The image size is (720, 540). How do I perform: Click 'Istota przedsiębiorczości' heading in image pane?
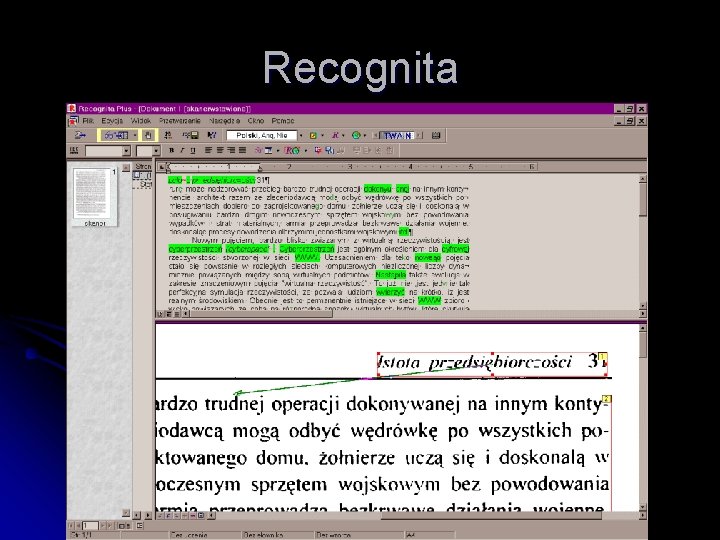tap(474, 362)
